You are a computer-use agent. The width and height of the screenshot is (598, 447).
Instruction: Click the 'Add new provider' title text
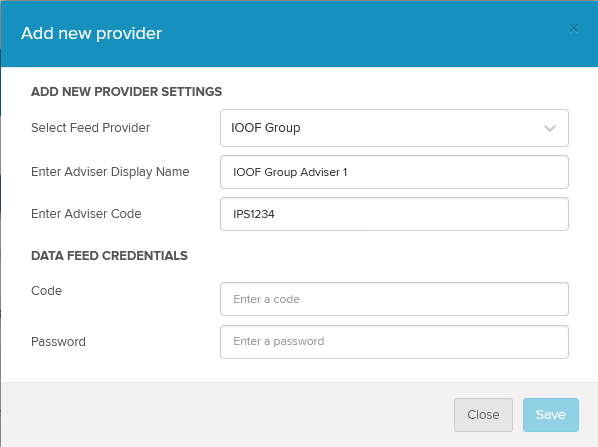(x=92, y=34)
